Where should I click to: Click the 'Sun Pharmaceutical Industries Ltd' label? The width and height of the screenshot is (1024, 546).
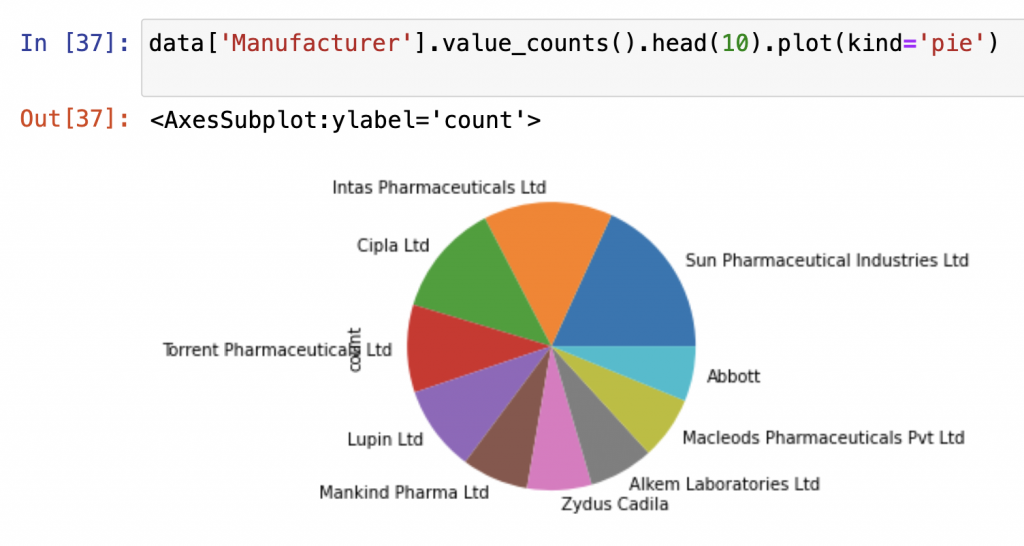tap(827, 261)
